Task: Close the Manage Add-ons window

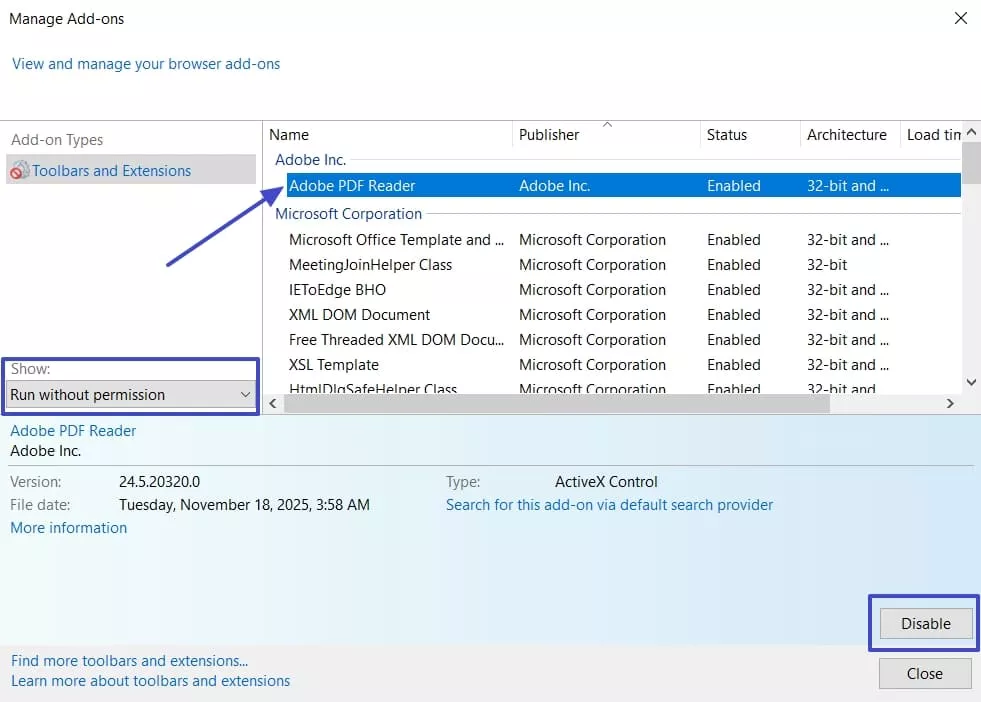Action: (x=960, y=19)
